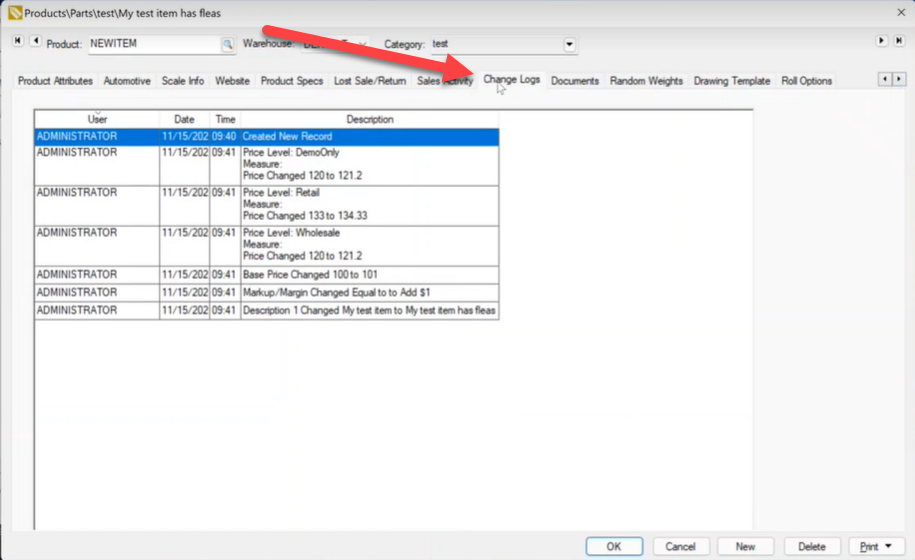Screen dimensions: 915x560
Task: Click the New button
Action: 745,547
